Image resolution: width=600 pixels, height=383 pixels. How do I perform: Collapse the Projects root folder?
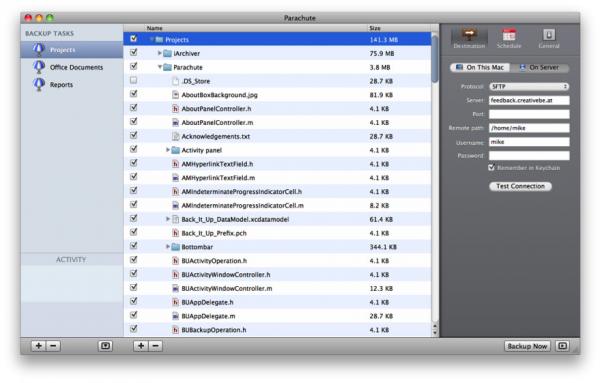(x=152, y=39)
